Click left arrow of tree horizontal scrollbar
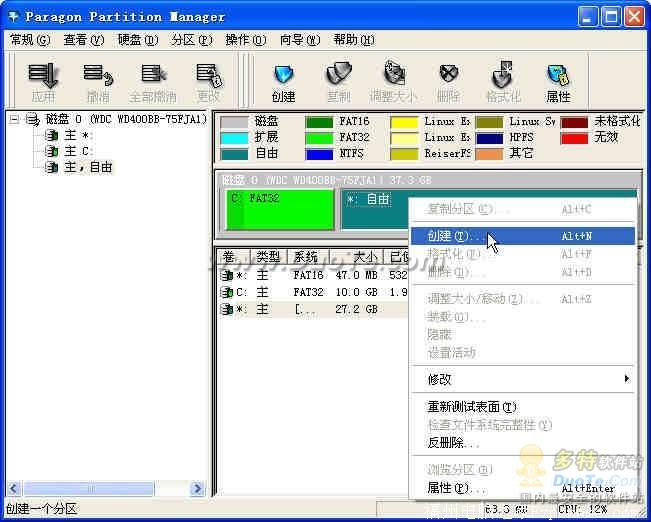Image resolution: width=651 pixels, height=522 pixels. click(x=14, y=489)
